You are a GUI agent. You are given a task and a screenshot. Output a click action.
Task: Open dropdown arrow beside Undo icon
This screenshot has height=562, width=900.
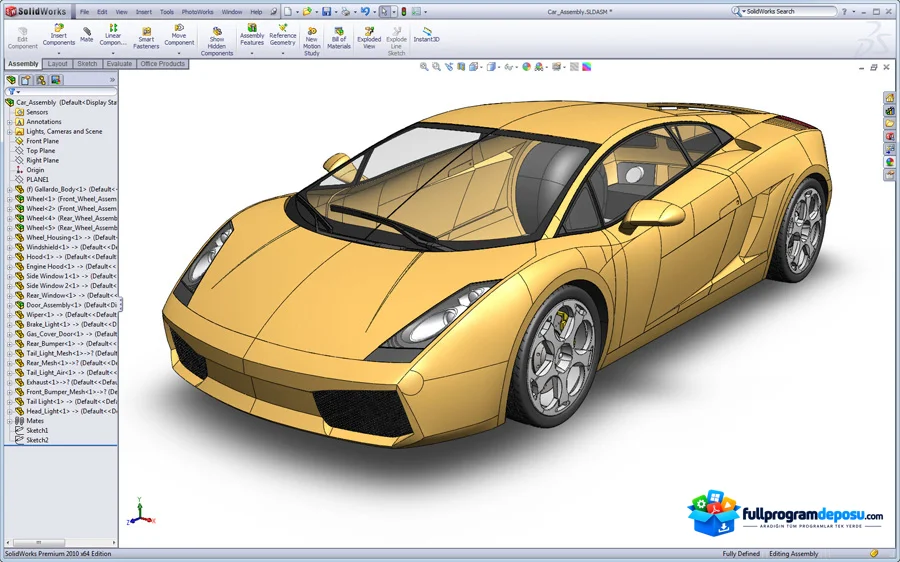(374, 12)
